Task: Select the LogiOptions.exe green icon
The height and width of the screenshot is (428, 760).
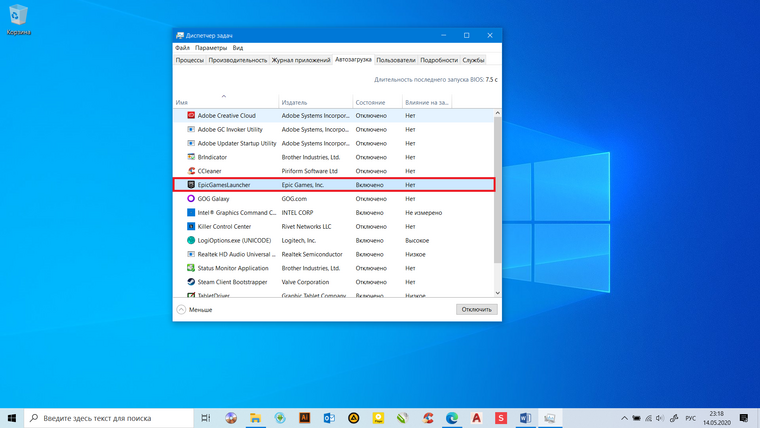Action: pos(191,240)
